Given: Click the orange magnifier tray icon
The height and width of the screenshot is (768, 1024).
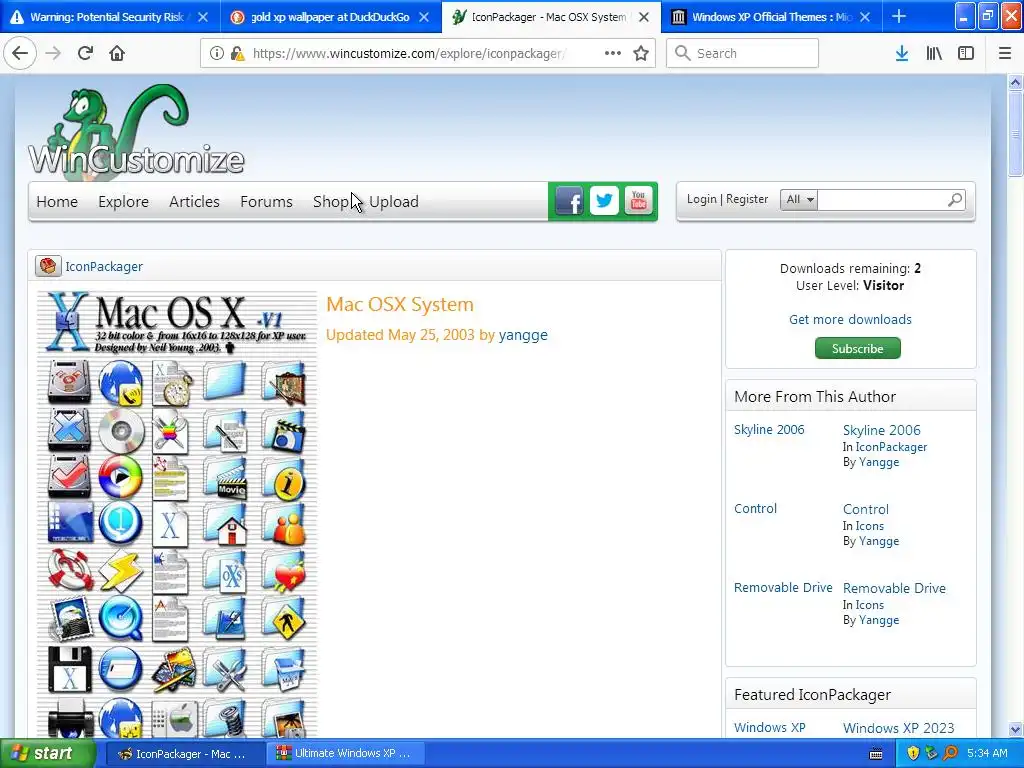Looking at the screenshot, I should (x=950, y=753).
